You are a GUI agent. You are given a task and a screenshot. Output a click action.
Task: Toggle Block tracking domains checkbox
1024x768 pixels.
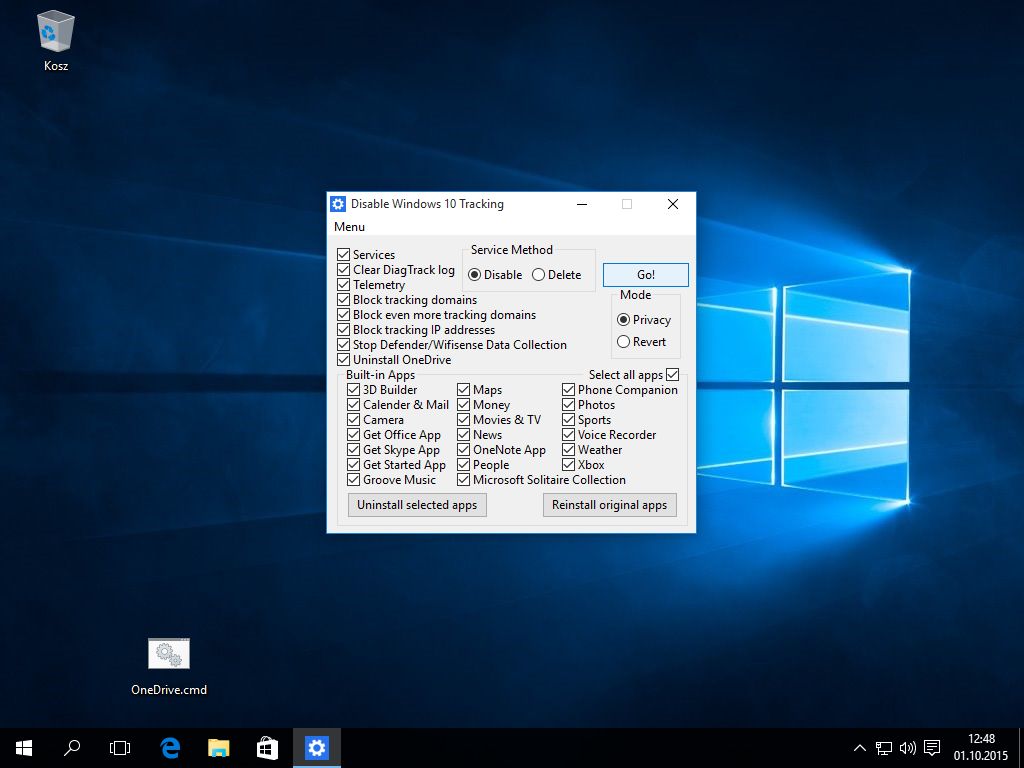point(344,299)
